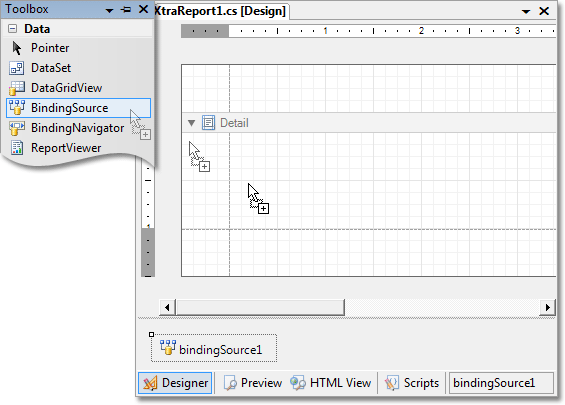Select bindingSource1 component in tray

214,348
